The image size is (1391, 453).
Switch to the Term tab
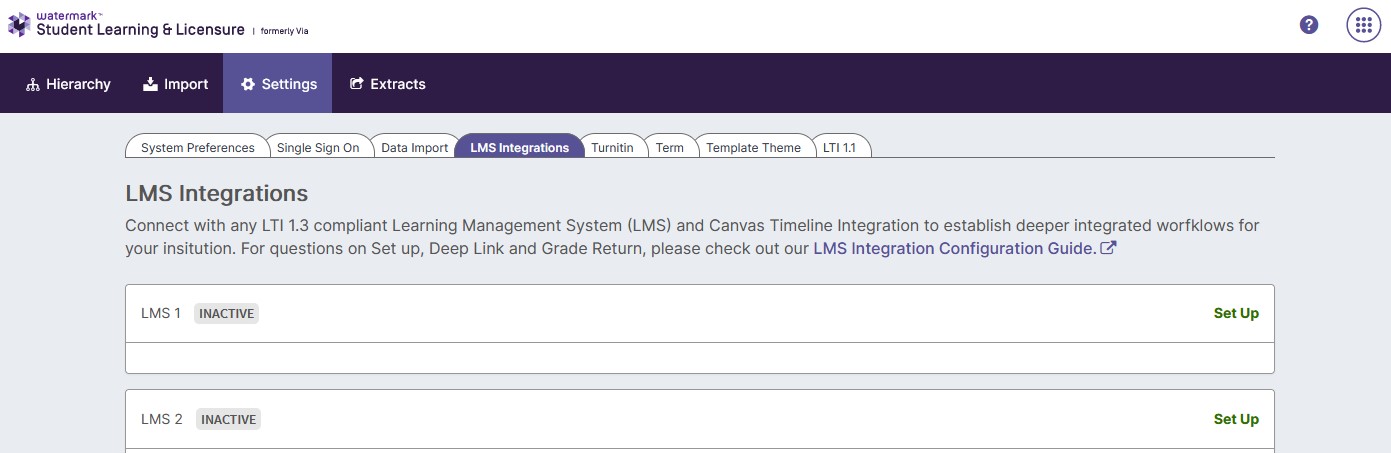click(x=669, y=147)
